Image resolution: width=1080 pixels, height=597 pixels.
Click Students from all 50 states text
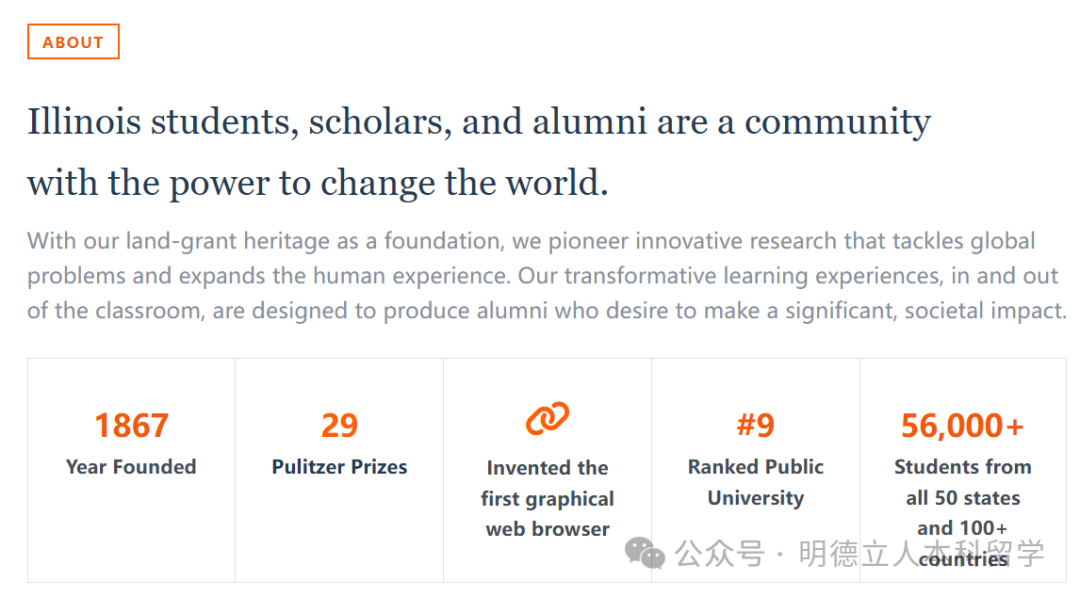(x=963, y=482)
